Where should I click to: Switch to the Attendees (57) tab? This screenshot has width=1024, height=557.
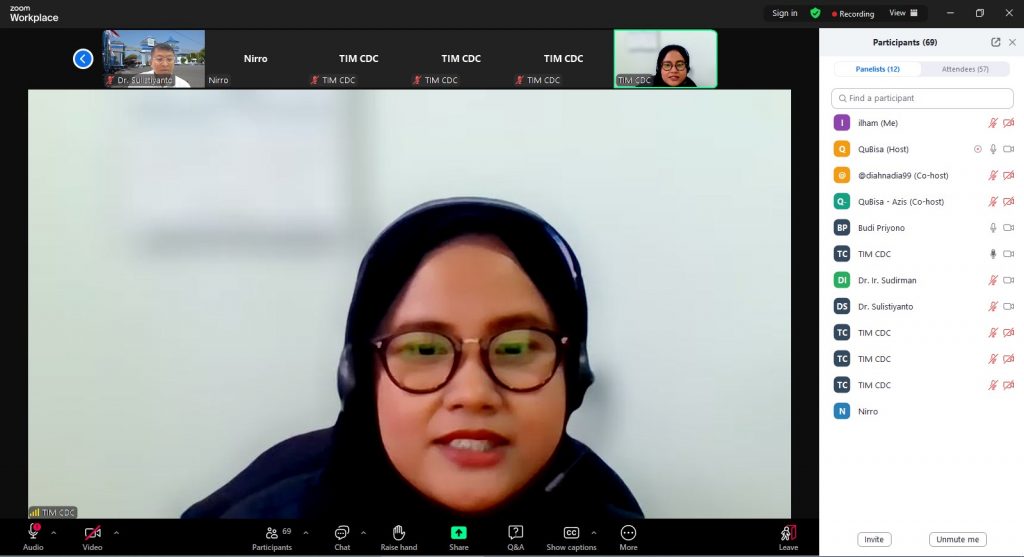pos(964,69)
